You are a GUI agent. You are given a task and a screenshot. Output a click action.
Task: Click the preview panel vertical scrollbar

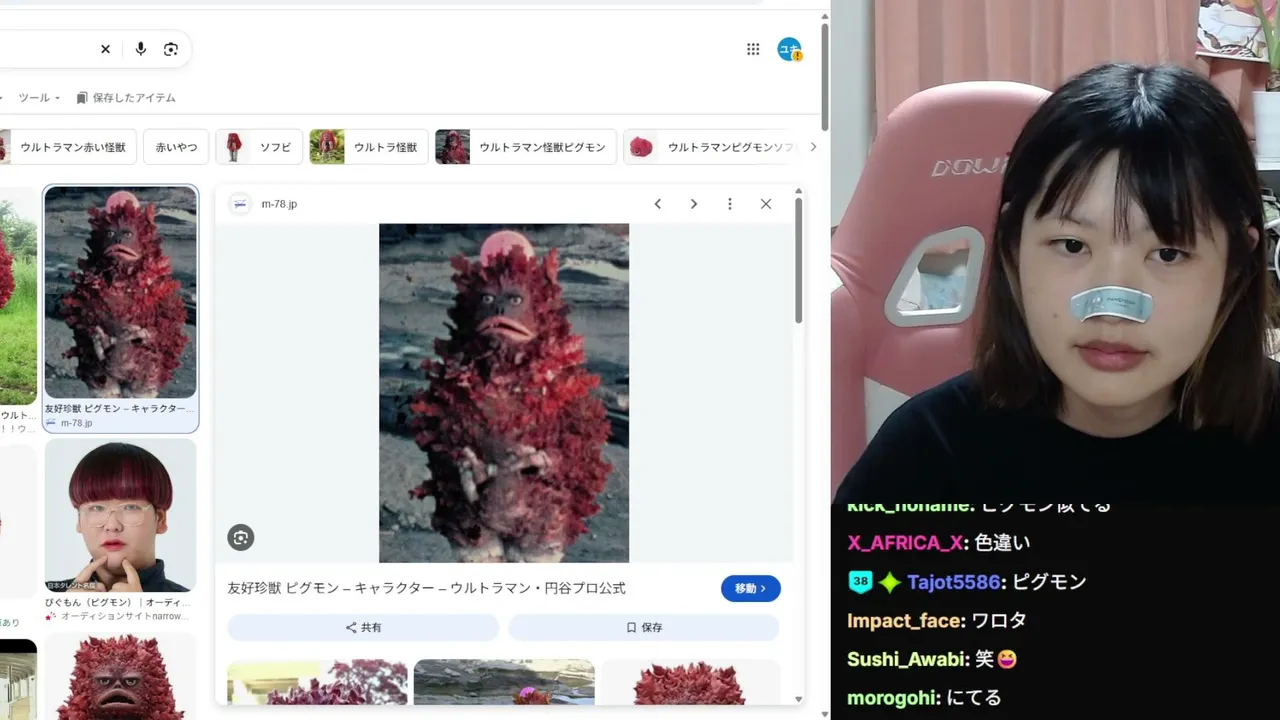point(798,260)
